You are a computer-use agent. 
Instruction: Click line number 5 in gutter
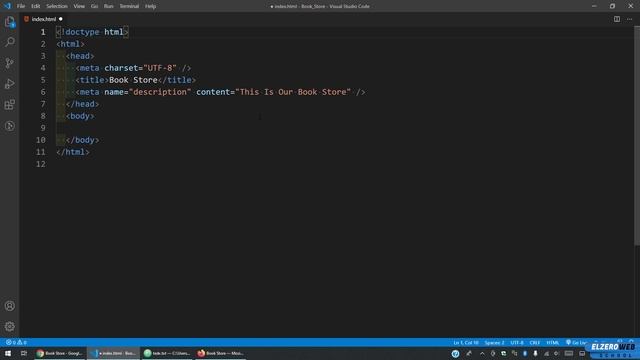click(x=43, y=80)
